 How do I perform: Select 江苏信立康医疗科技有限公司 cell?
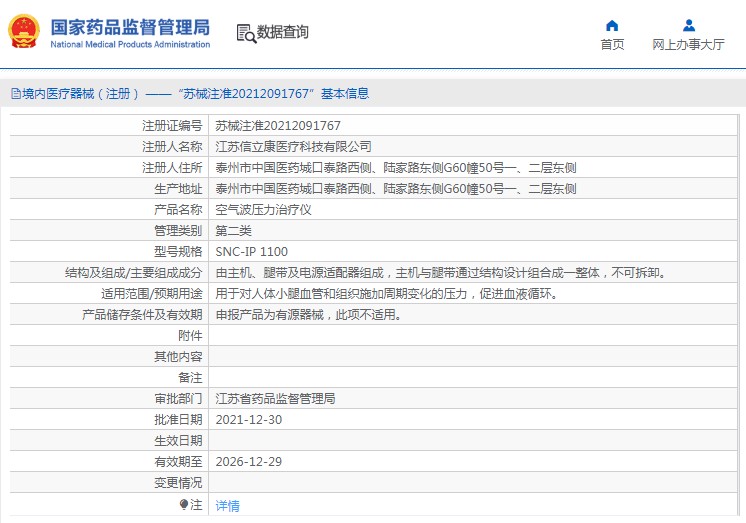pyautogui.click(x=293, y=147)
